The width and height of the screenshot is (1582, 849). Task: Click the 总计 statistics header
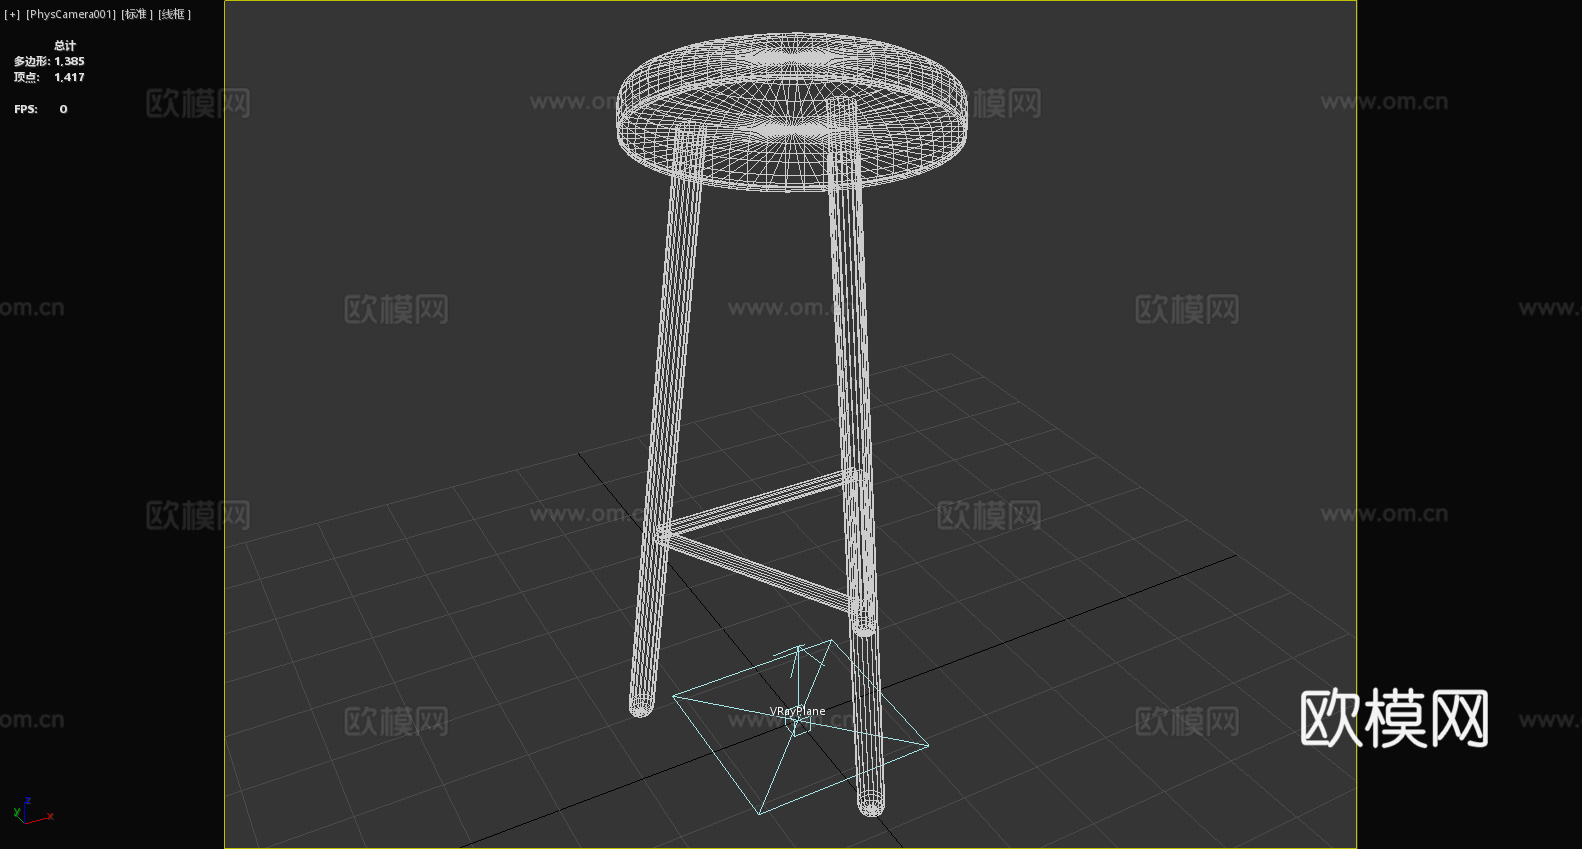click(65, 45)
